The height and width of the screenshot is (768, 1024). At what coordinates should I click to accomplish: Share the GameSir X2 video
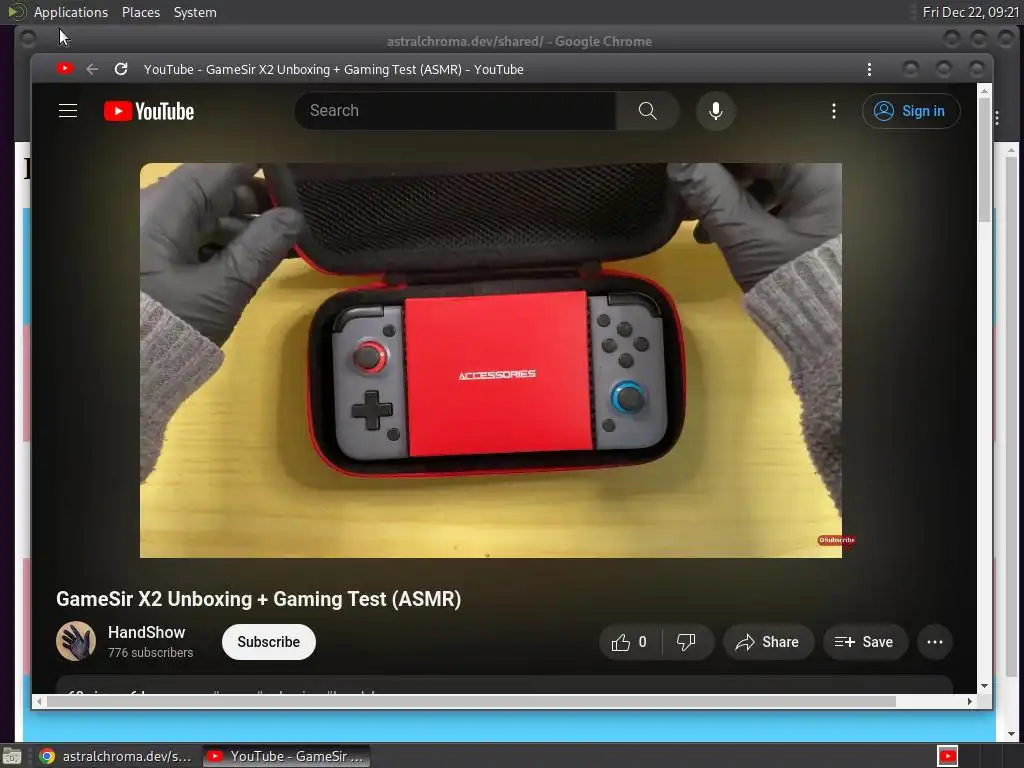pos(768,642)
